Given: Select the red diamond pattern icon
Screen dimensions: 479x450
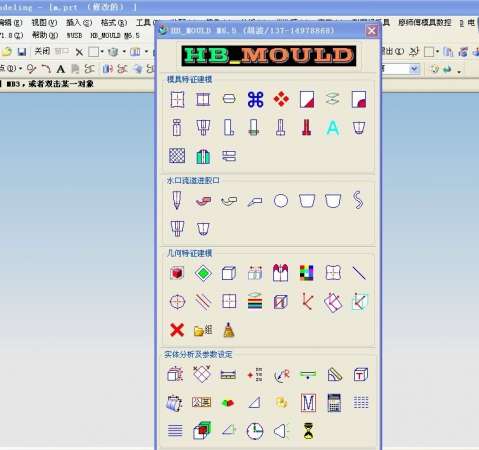Looking at the screenshot, I should coord(281,99).
